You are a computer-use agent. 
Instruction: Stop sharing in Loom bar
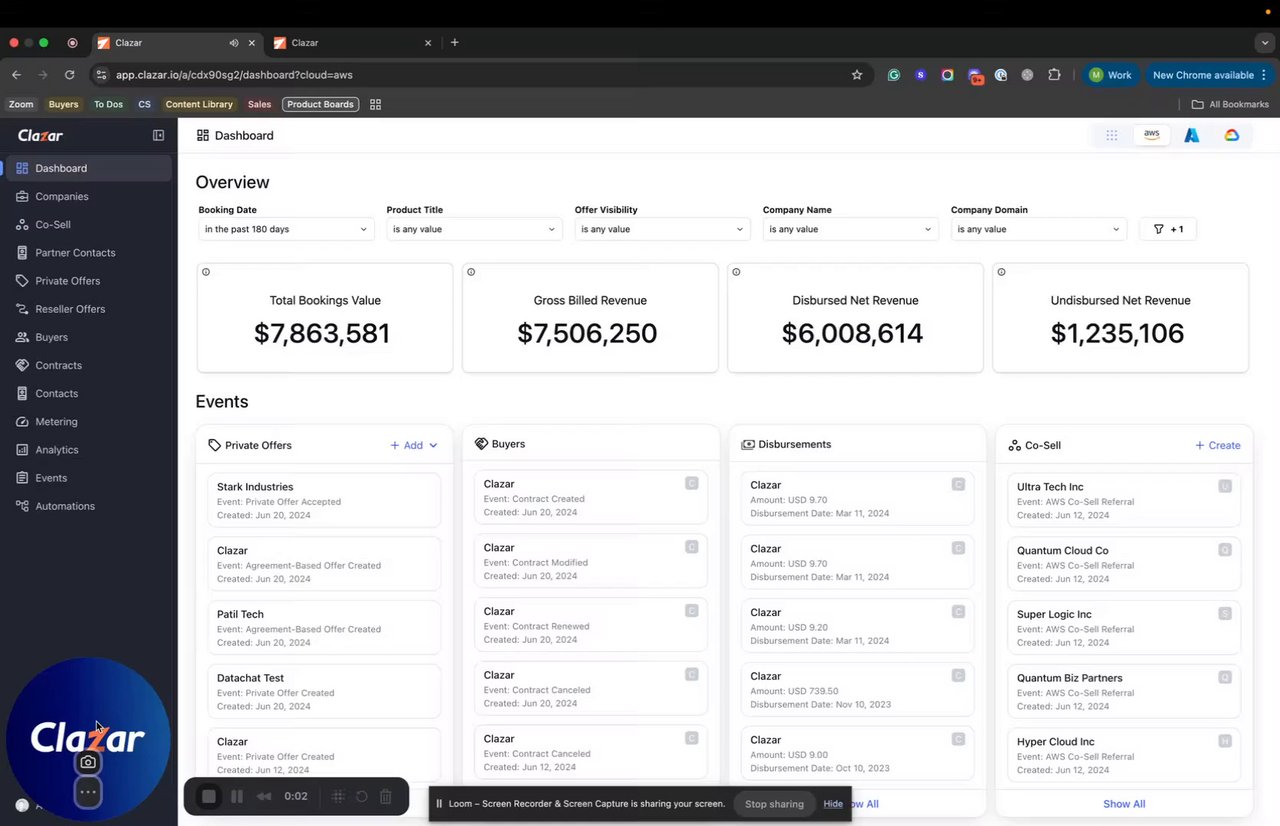pos(774,804)
